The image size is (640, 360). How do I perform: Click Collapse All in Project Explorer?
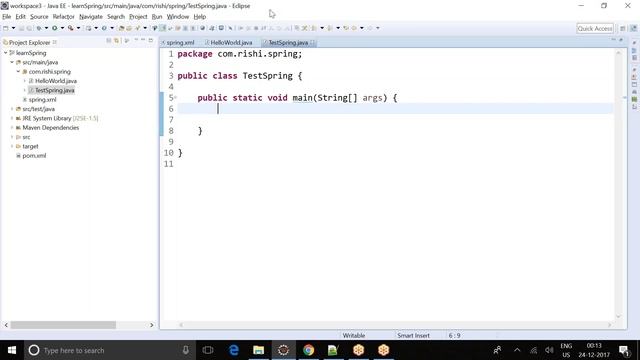click(x=109, y=40)
